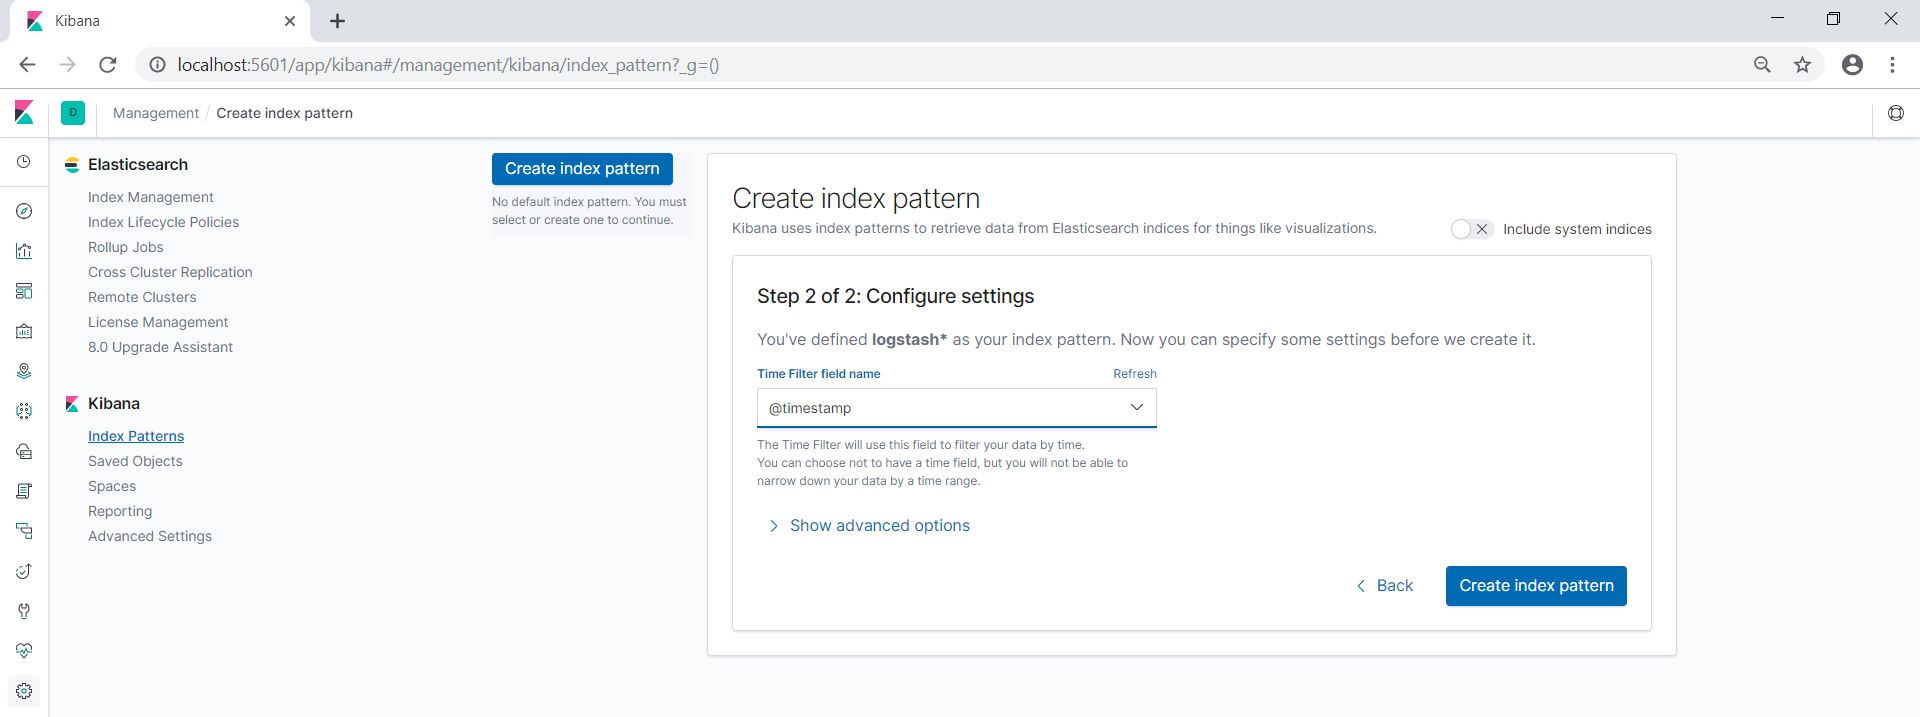Open the default space selector avatar

pyautogui.click(x=73, y=113)
